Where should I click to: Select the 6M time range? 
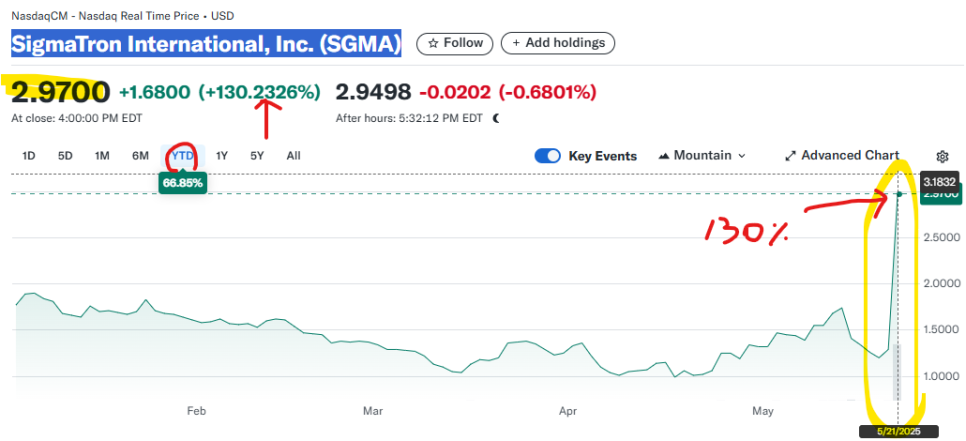[x=140, y=156]
